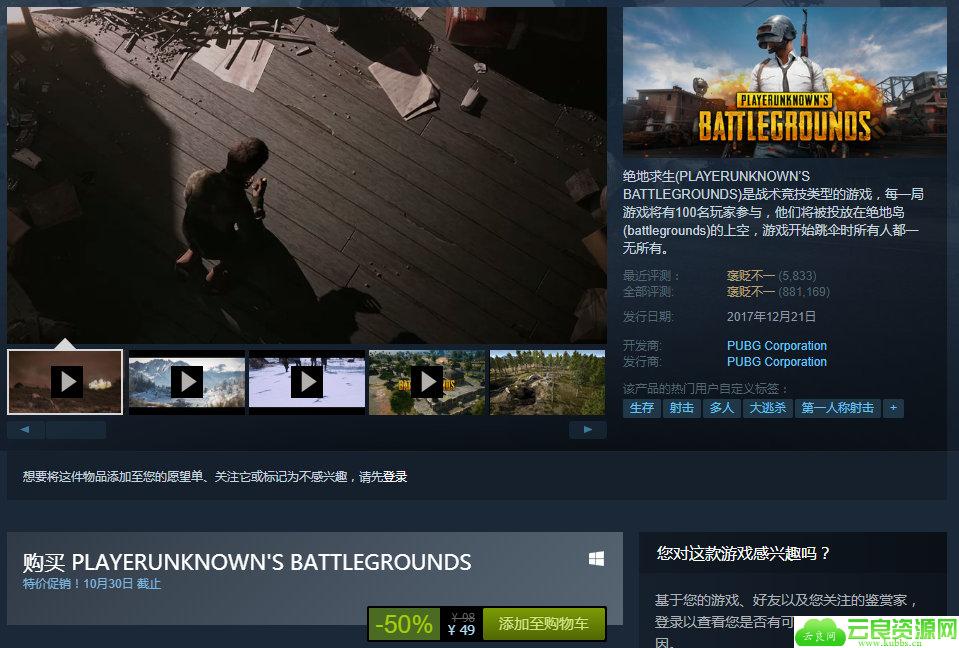Play the Battlegrounds logo trailer thumbnail

tap(427, 382)
